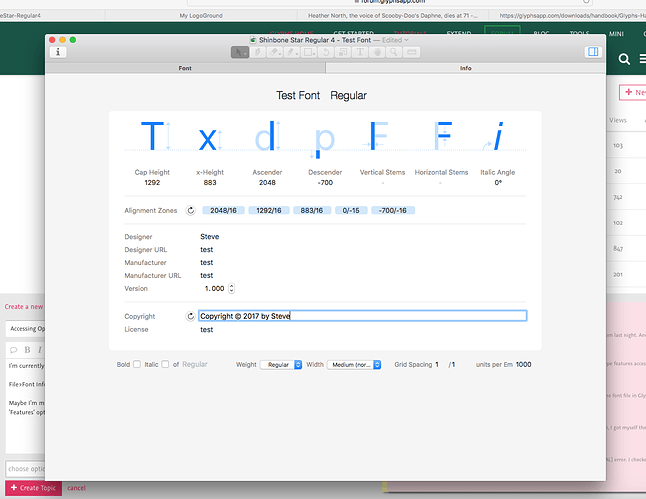This screenshot has height=499, width=646.
Task: Open the Width dropdown
Action: pos(354,365)
